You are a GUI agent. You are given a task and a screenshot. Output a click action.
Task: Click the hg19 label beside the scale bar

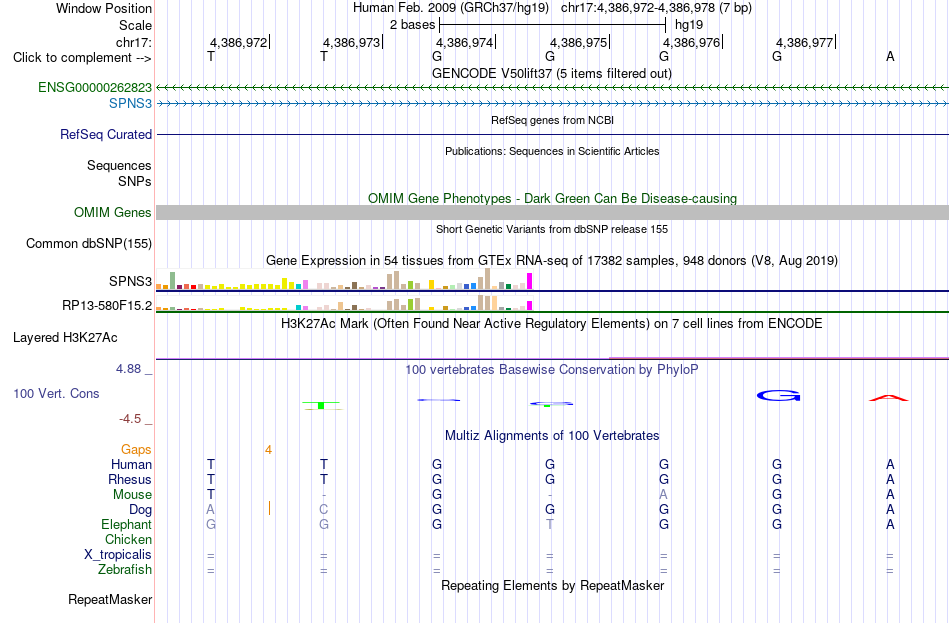point(689,25)
